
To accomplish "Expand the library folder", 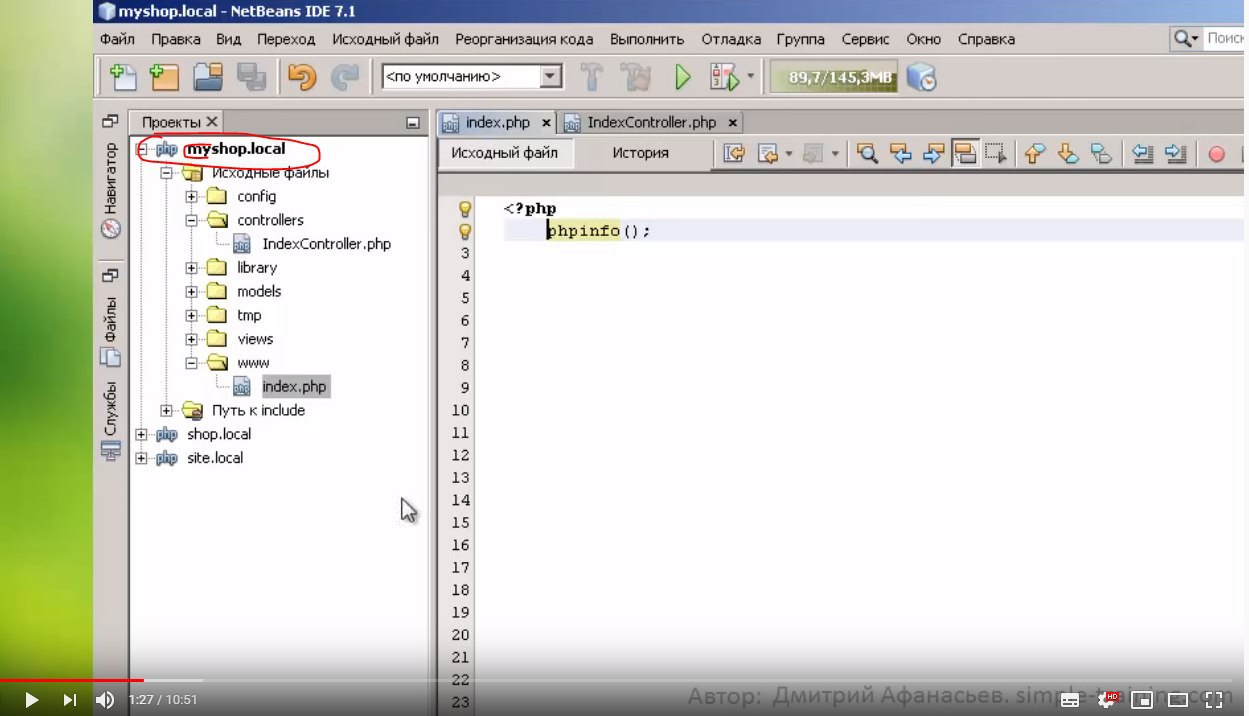I will point(192,268).
